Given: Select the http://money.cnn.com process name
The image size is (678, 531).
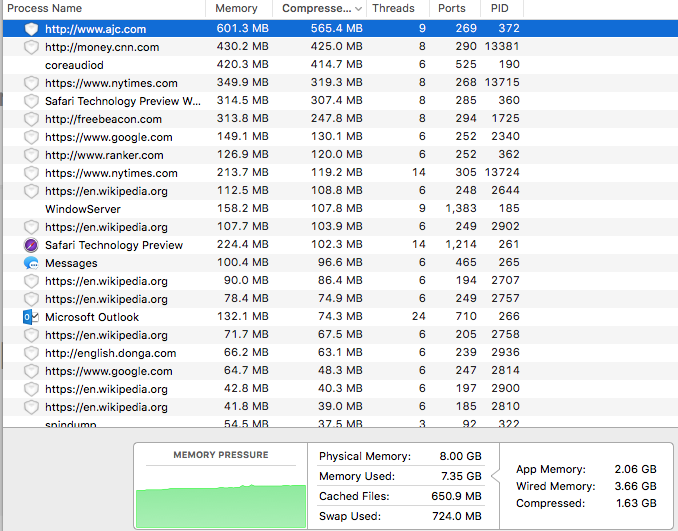Looking at the screenshot, I should pyautogui.click(x=102, y=47).
